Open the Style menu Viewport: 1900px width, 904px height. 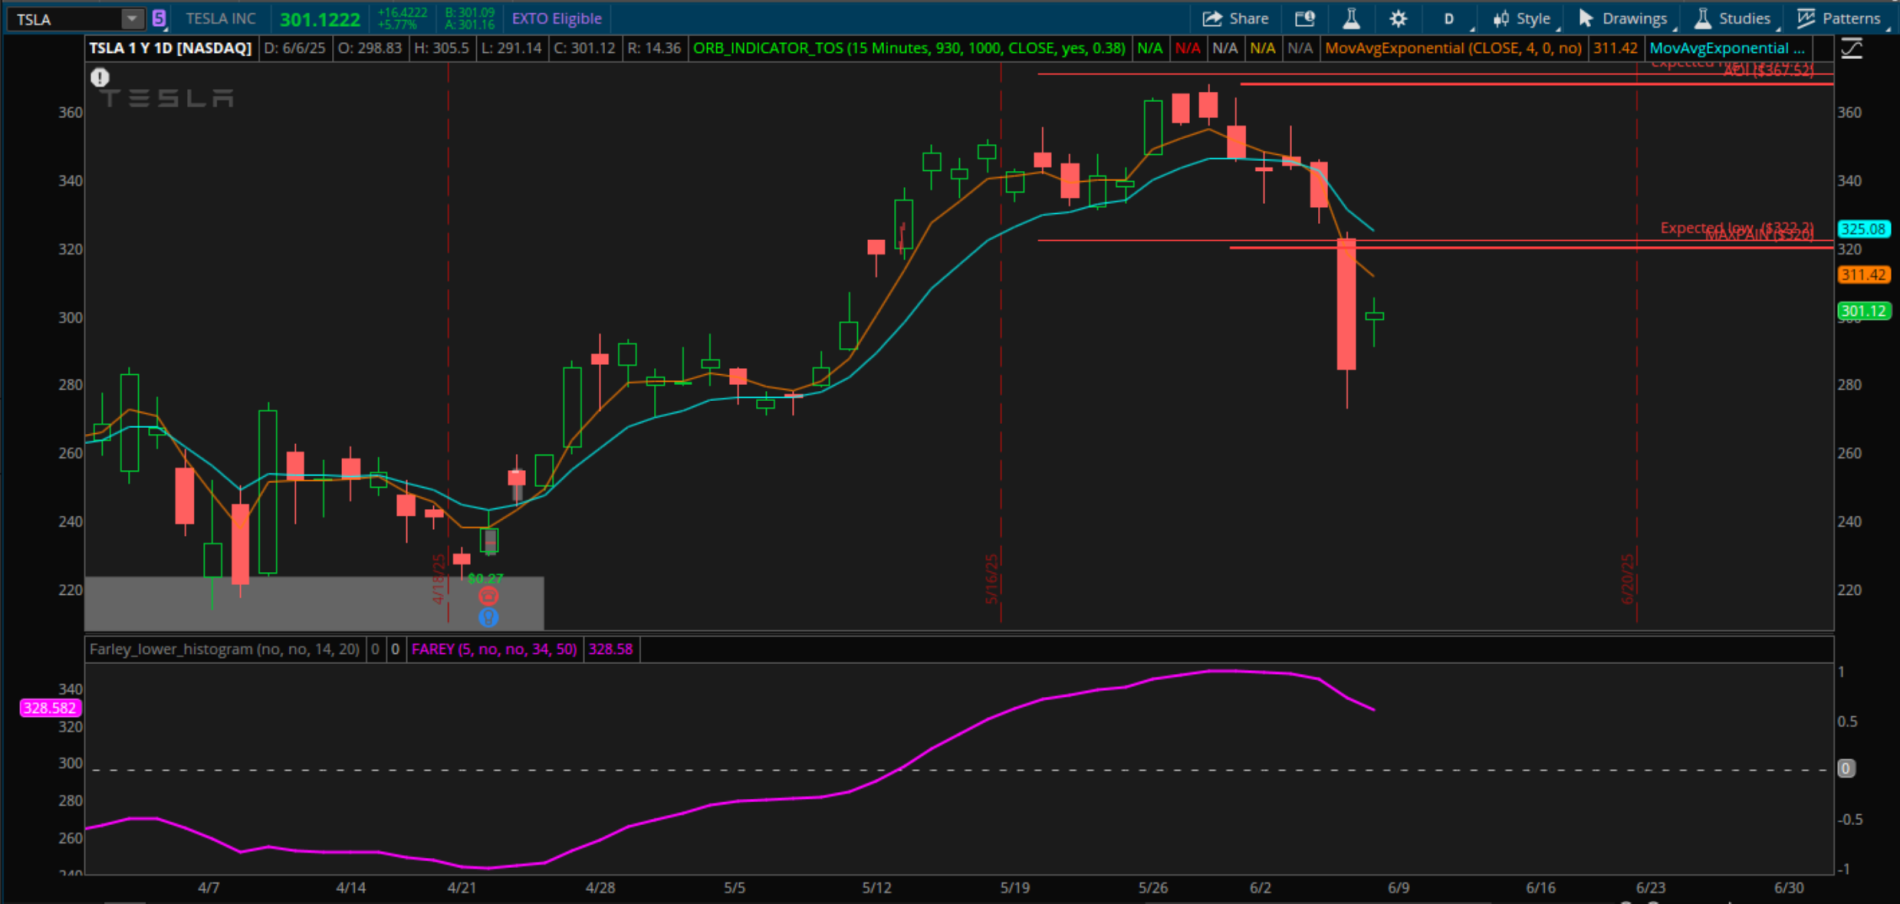[1522, 18]
